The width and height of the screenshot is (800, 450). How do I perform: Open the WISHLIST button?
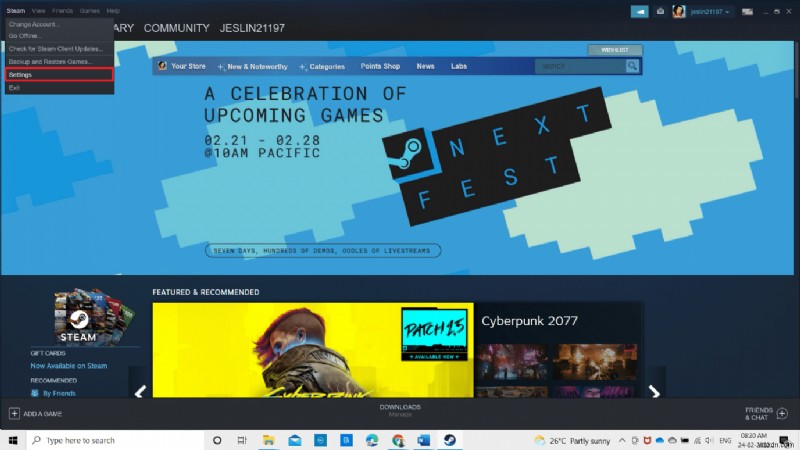615,50
